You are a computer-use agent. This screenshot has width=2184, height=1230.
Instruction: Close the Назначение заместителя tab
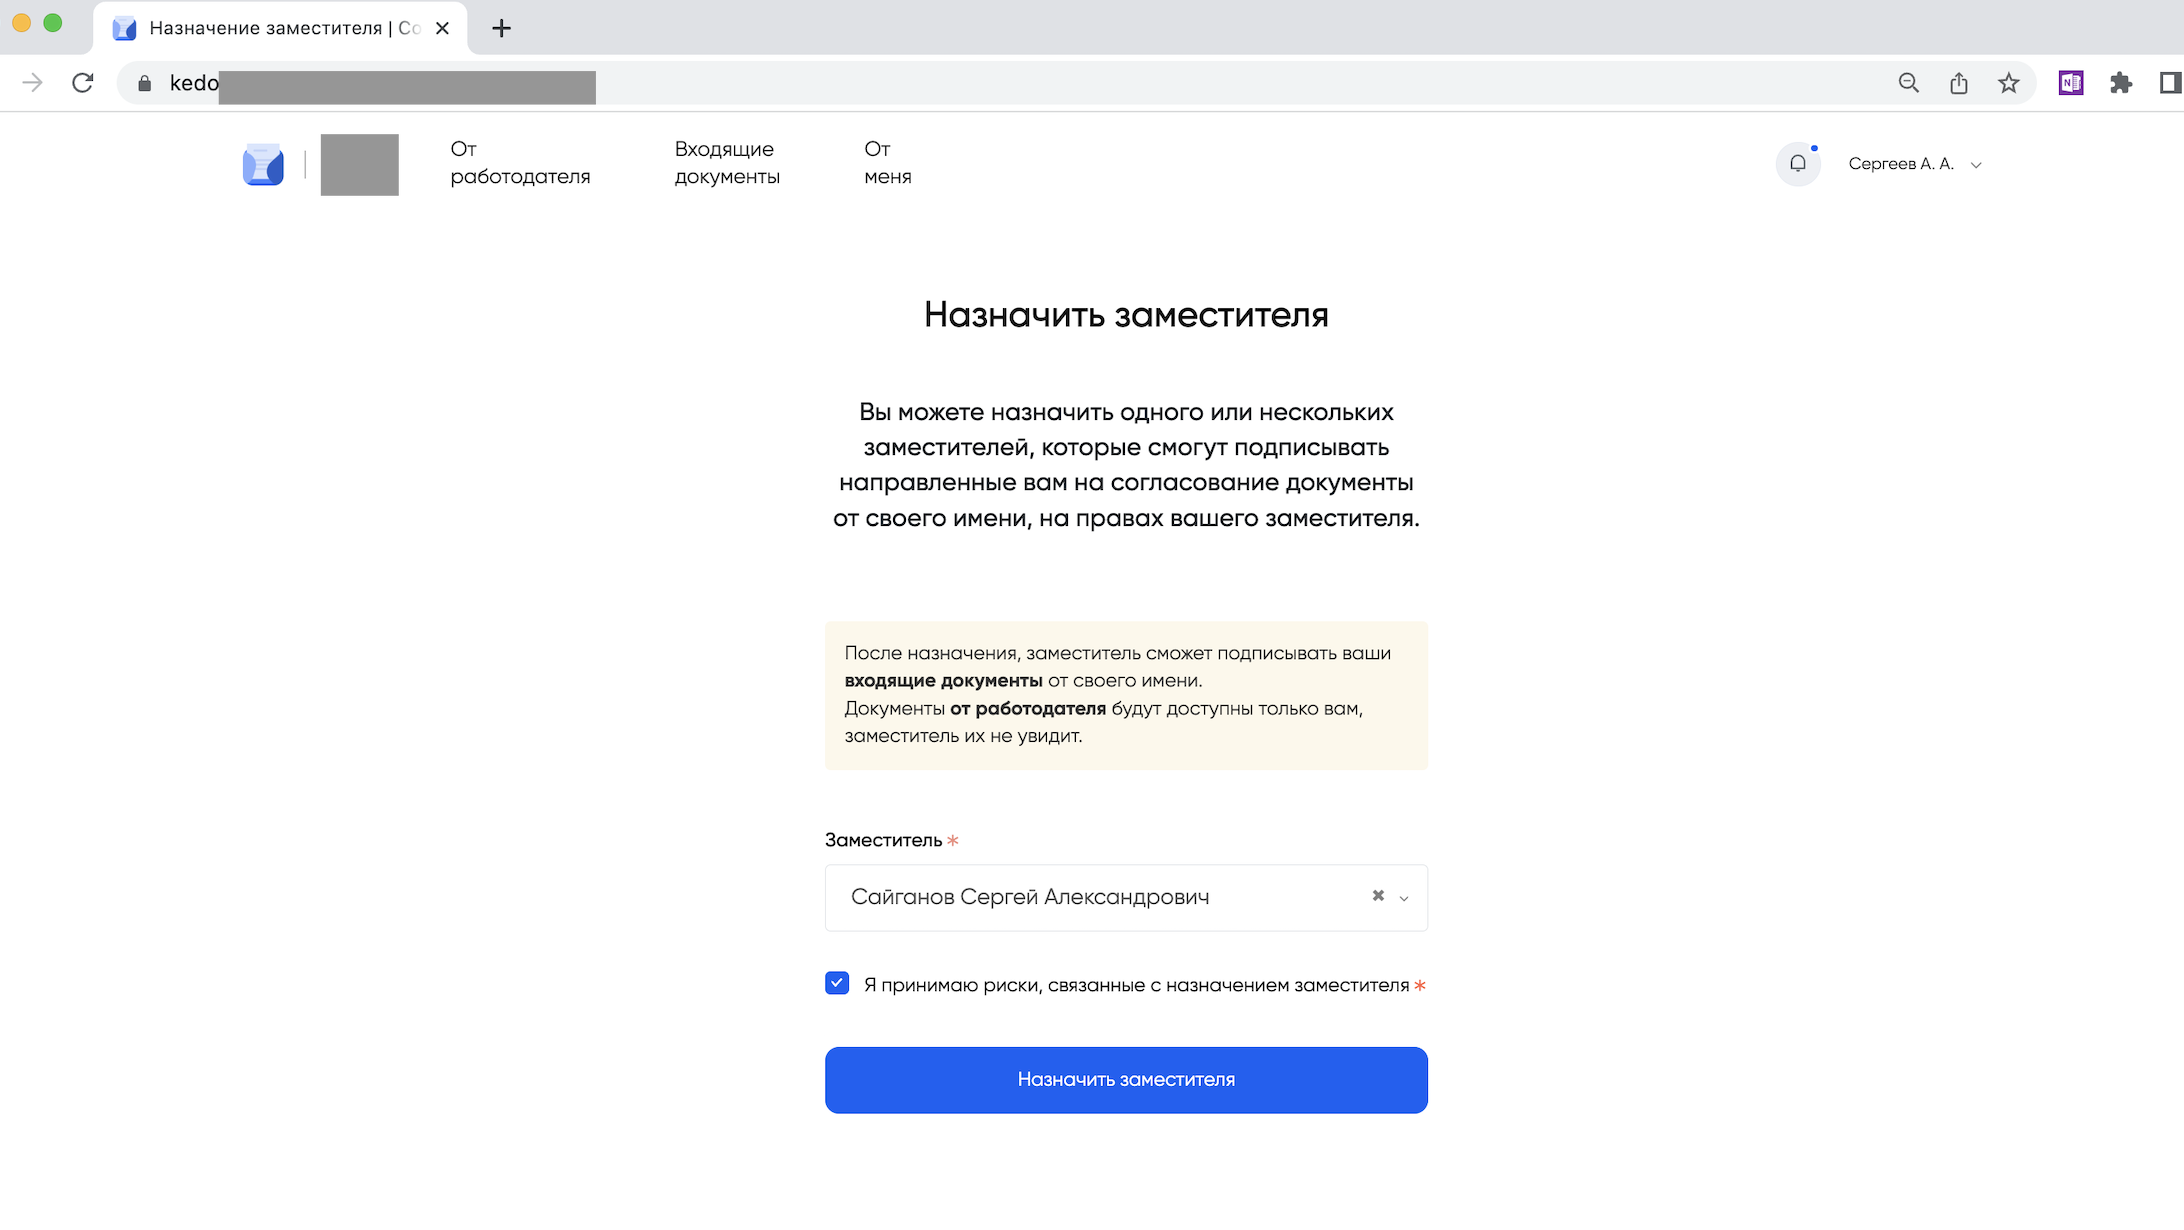(442, 28)
